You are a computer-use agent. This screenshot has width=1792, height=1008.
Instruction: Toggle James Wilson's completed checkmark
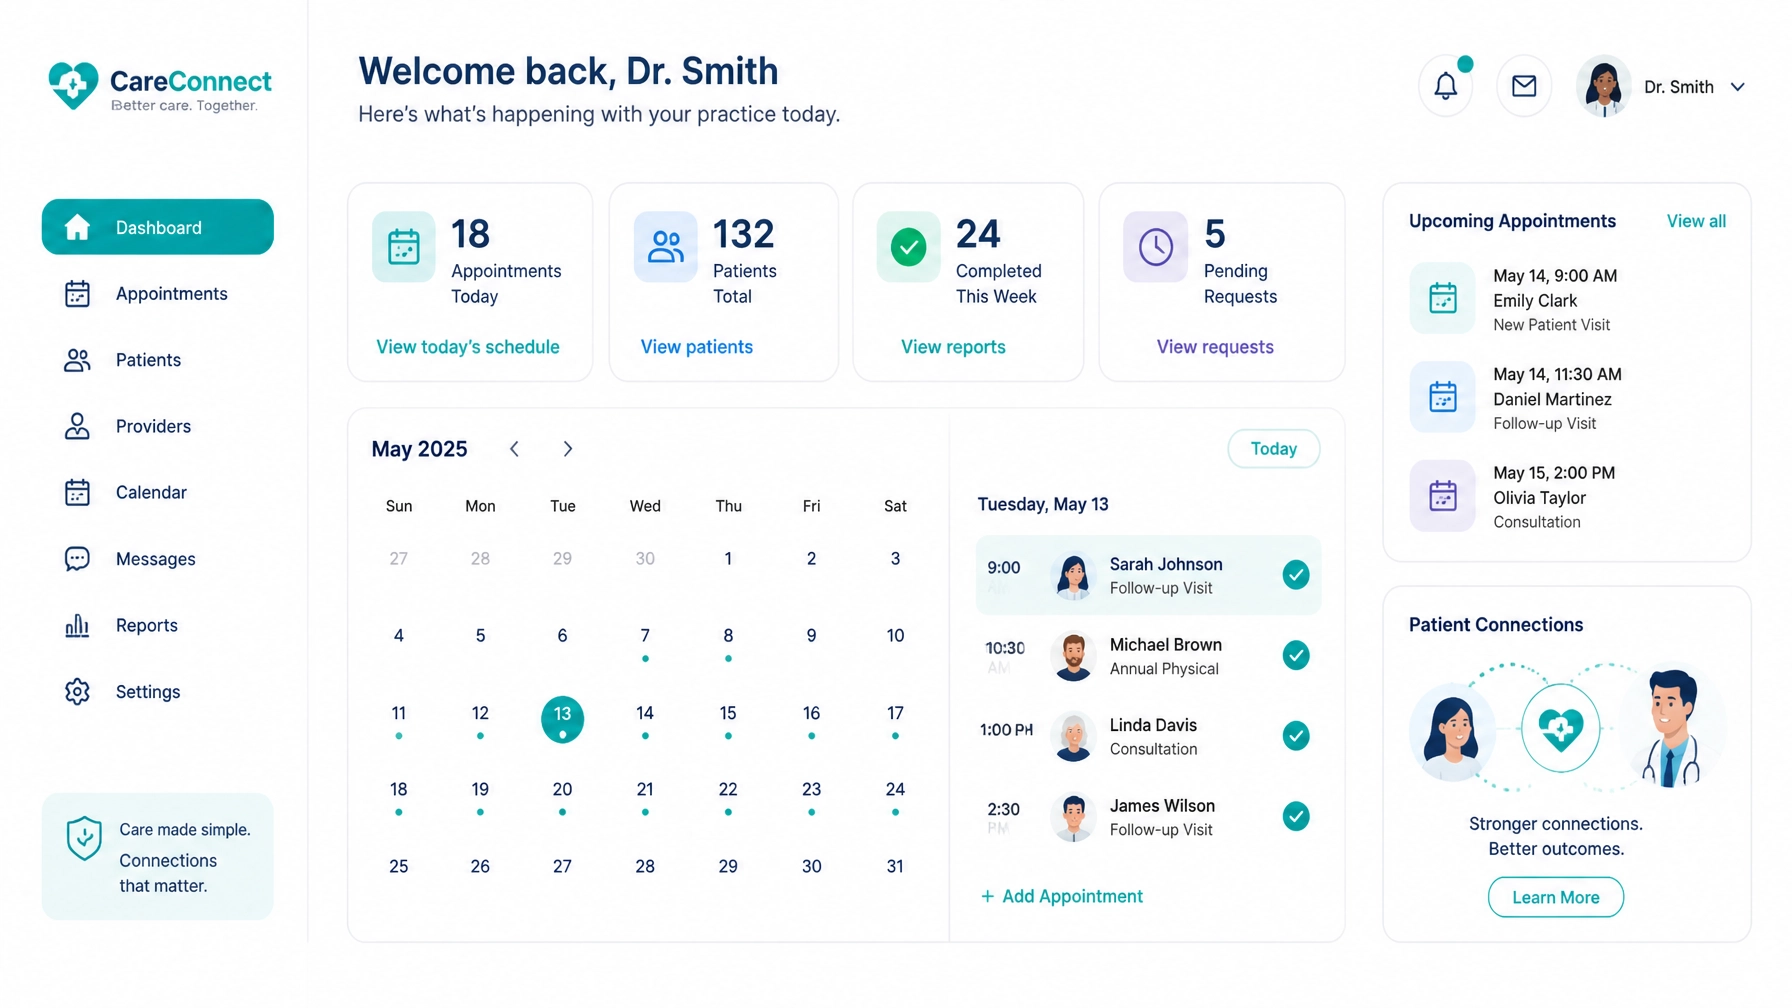(x=1296, y=816)
